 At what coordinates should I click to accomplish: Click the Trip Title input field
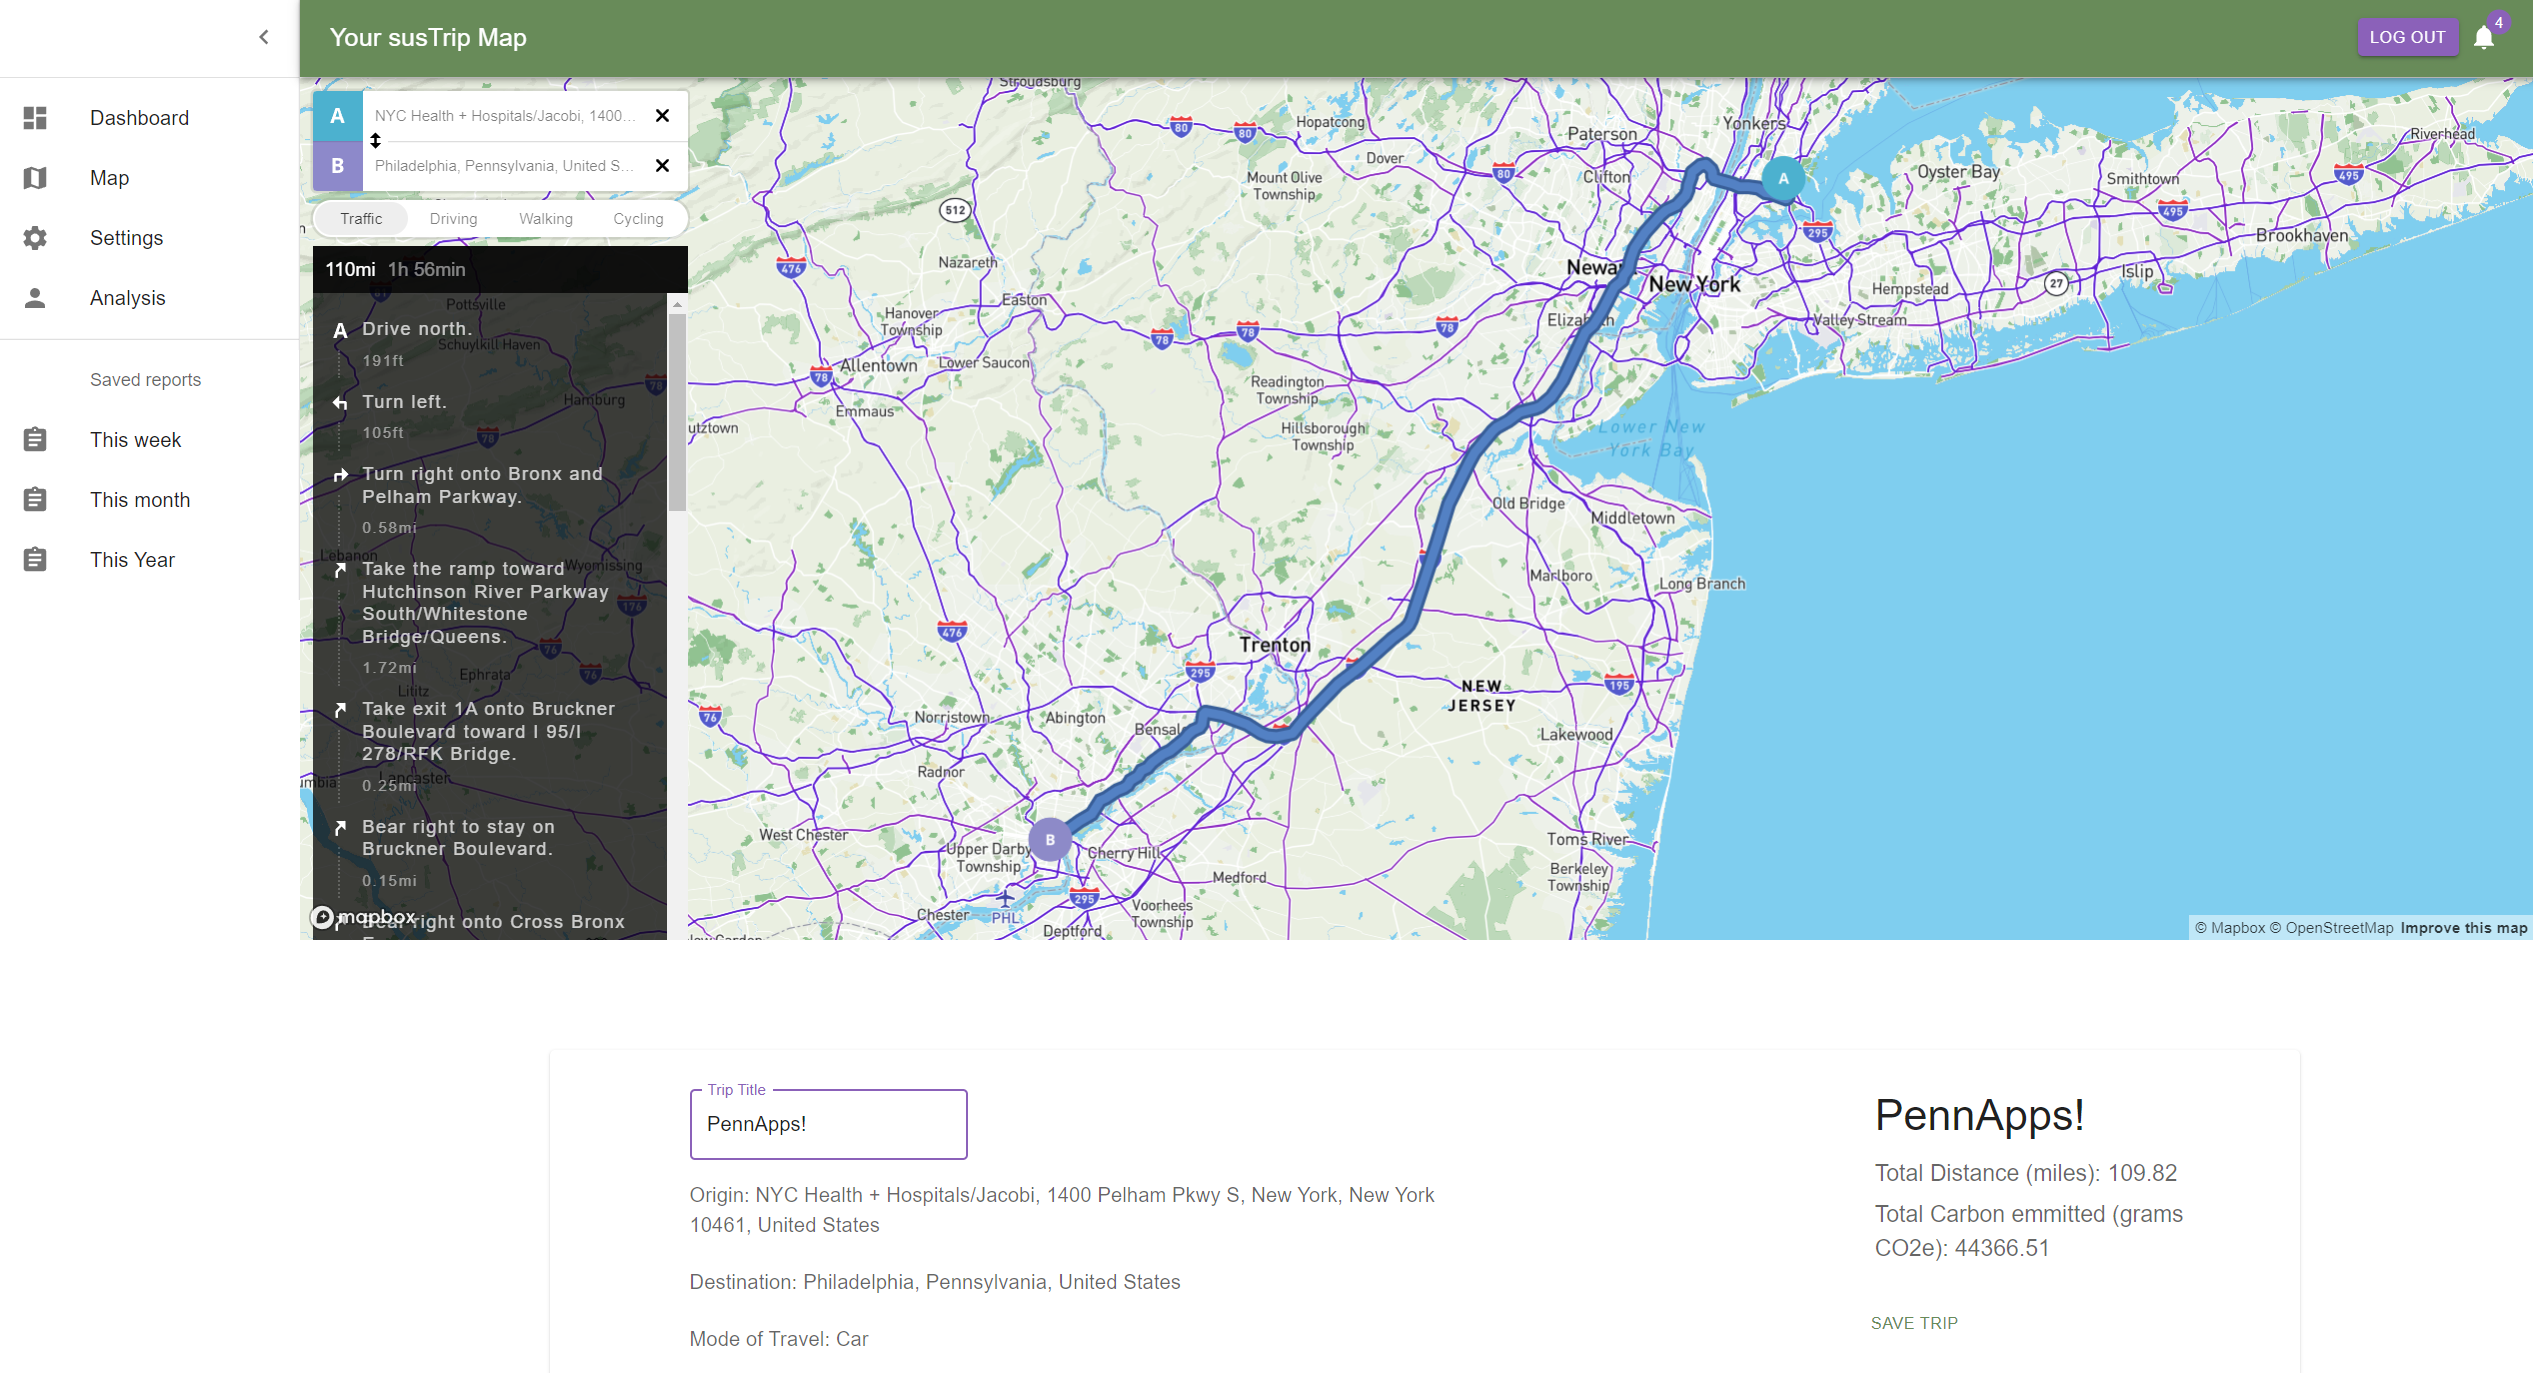828,1124
